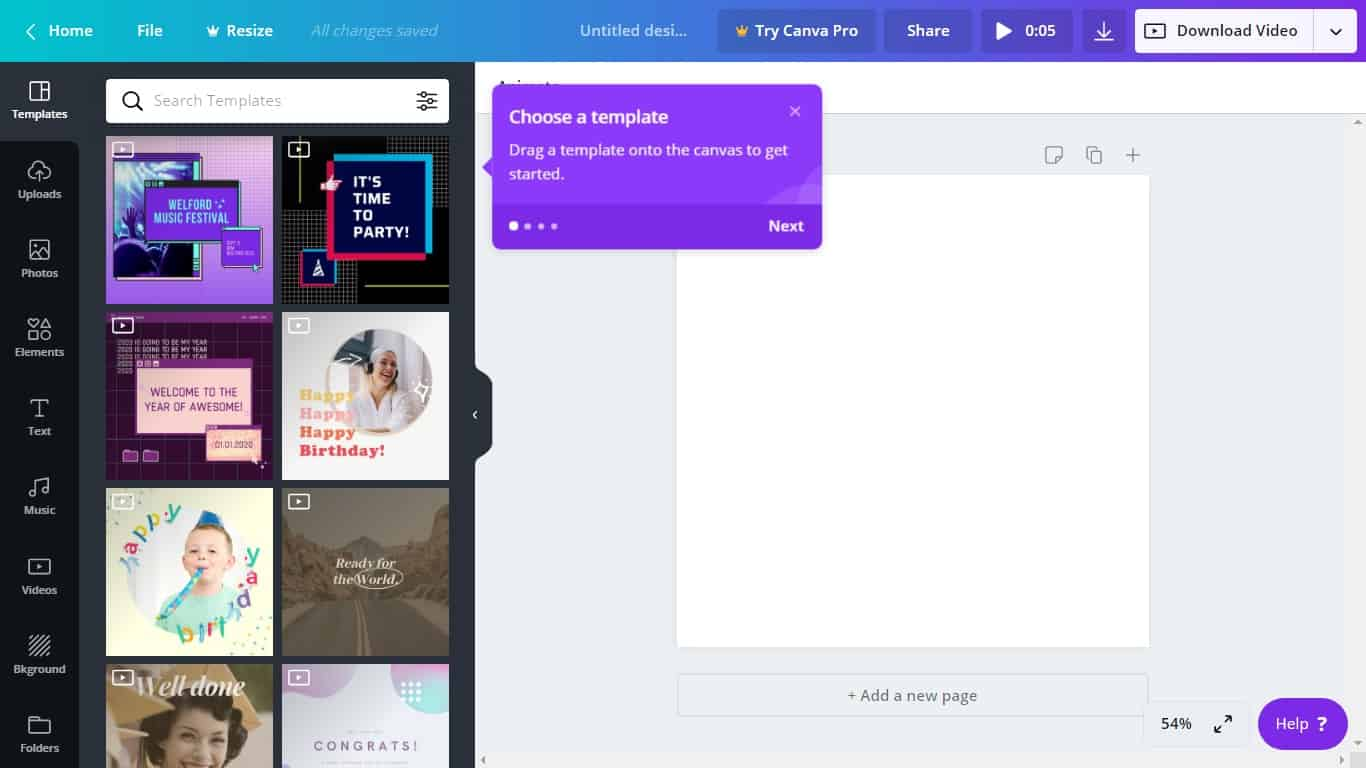Screen dimensions: 1366x768
Task: Click the 54% zoom level control
Action: click(1175, 723)
